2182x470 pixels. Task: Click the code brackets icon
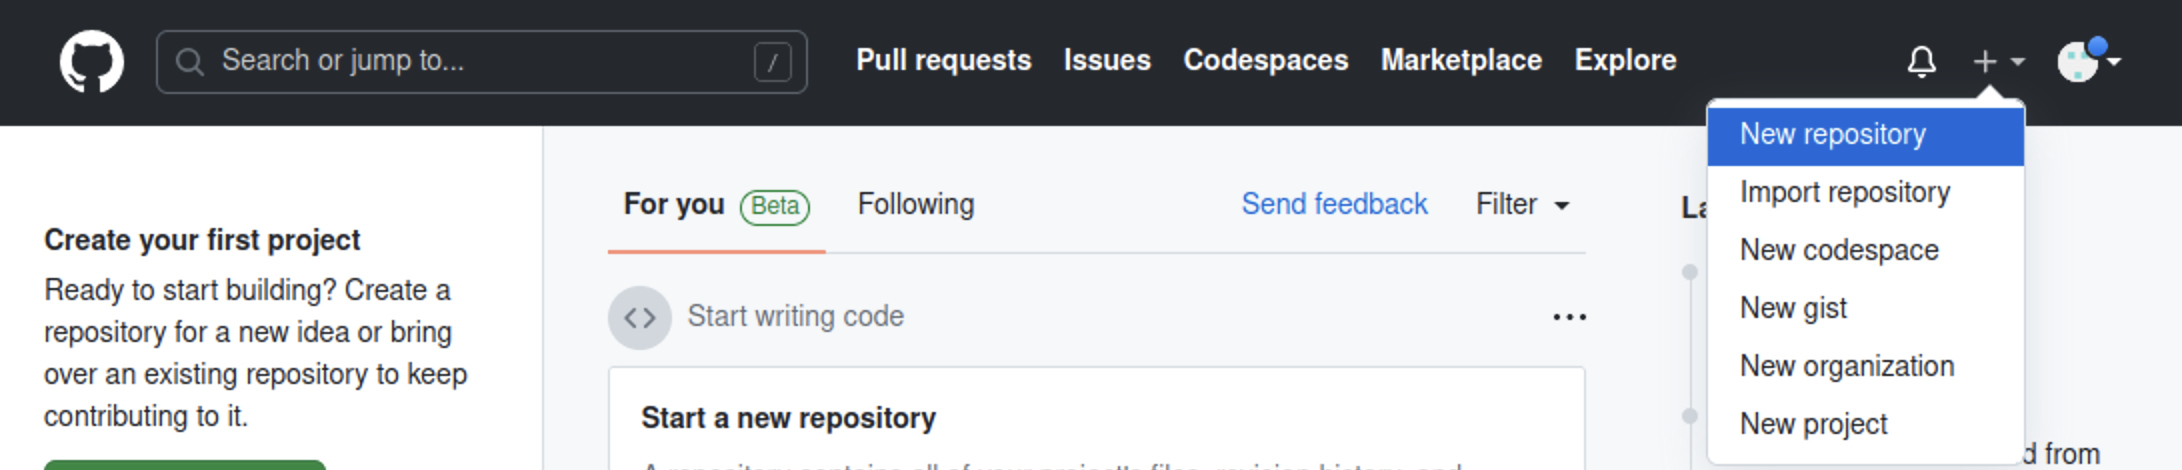tap(640, 317)
